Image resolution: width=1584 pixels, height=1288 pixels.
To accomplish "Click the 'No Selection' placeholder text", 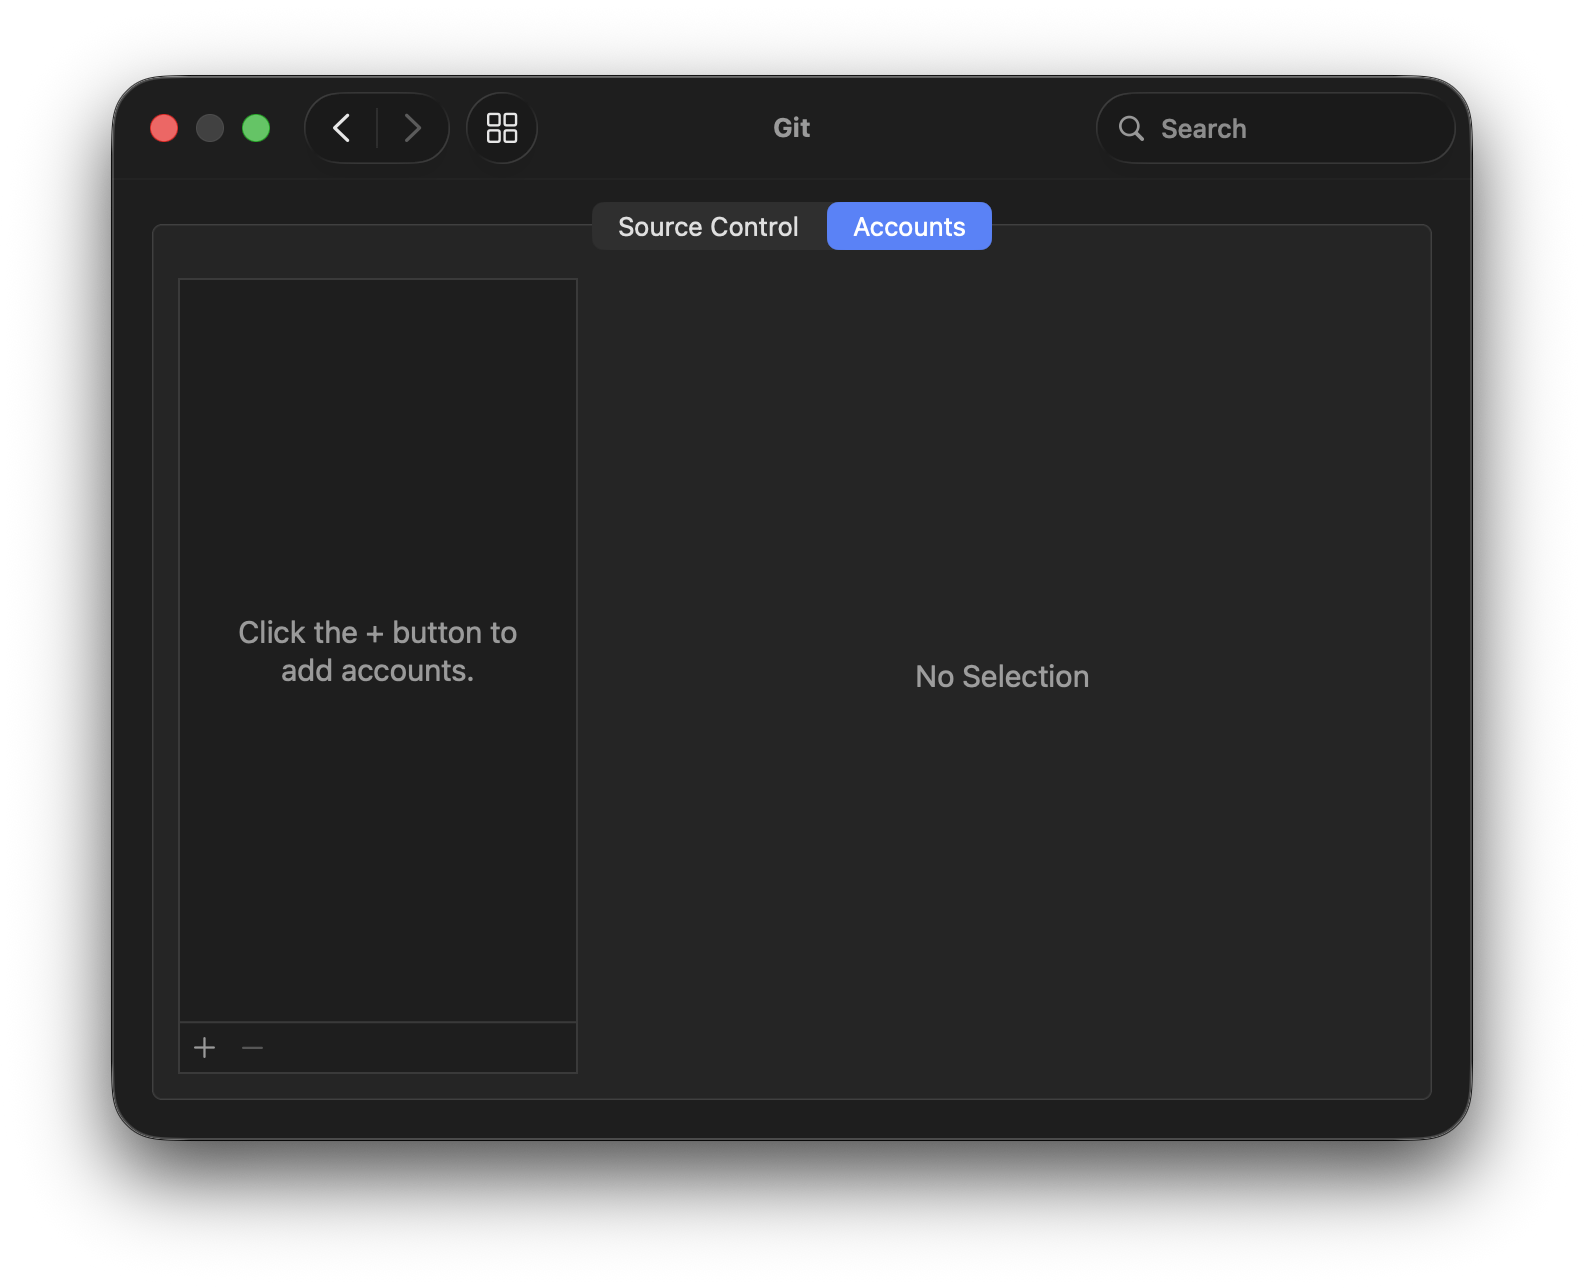I will [x=1002, y=677].
